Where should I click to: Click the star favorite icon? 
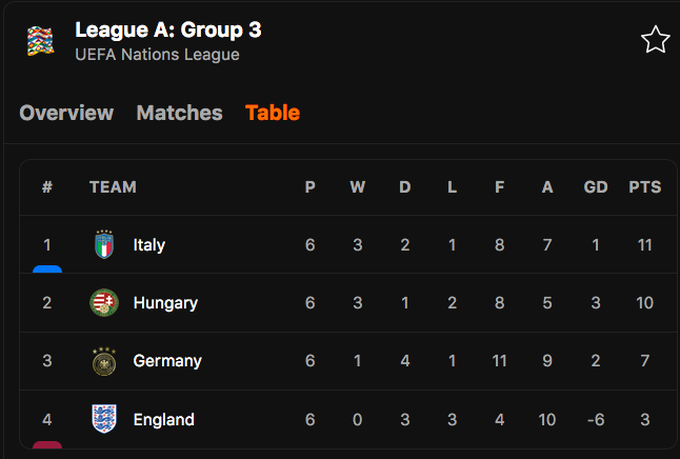pos(655,40)
